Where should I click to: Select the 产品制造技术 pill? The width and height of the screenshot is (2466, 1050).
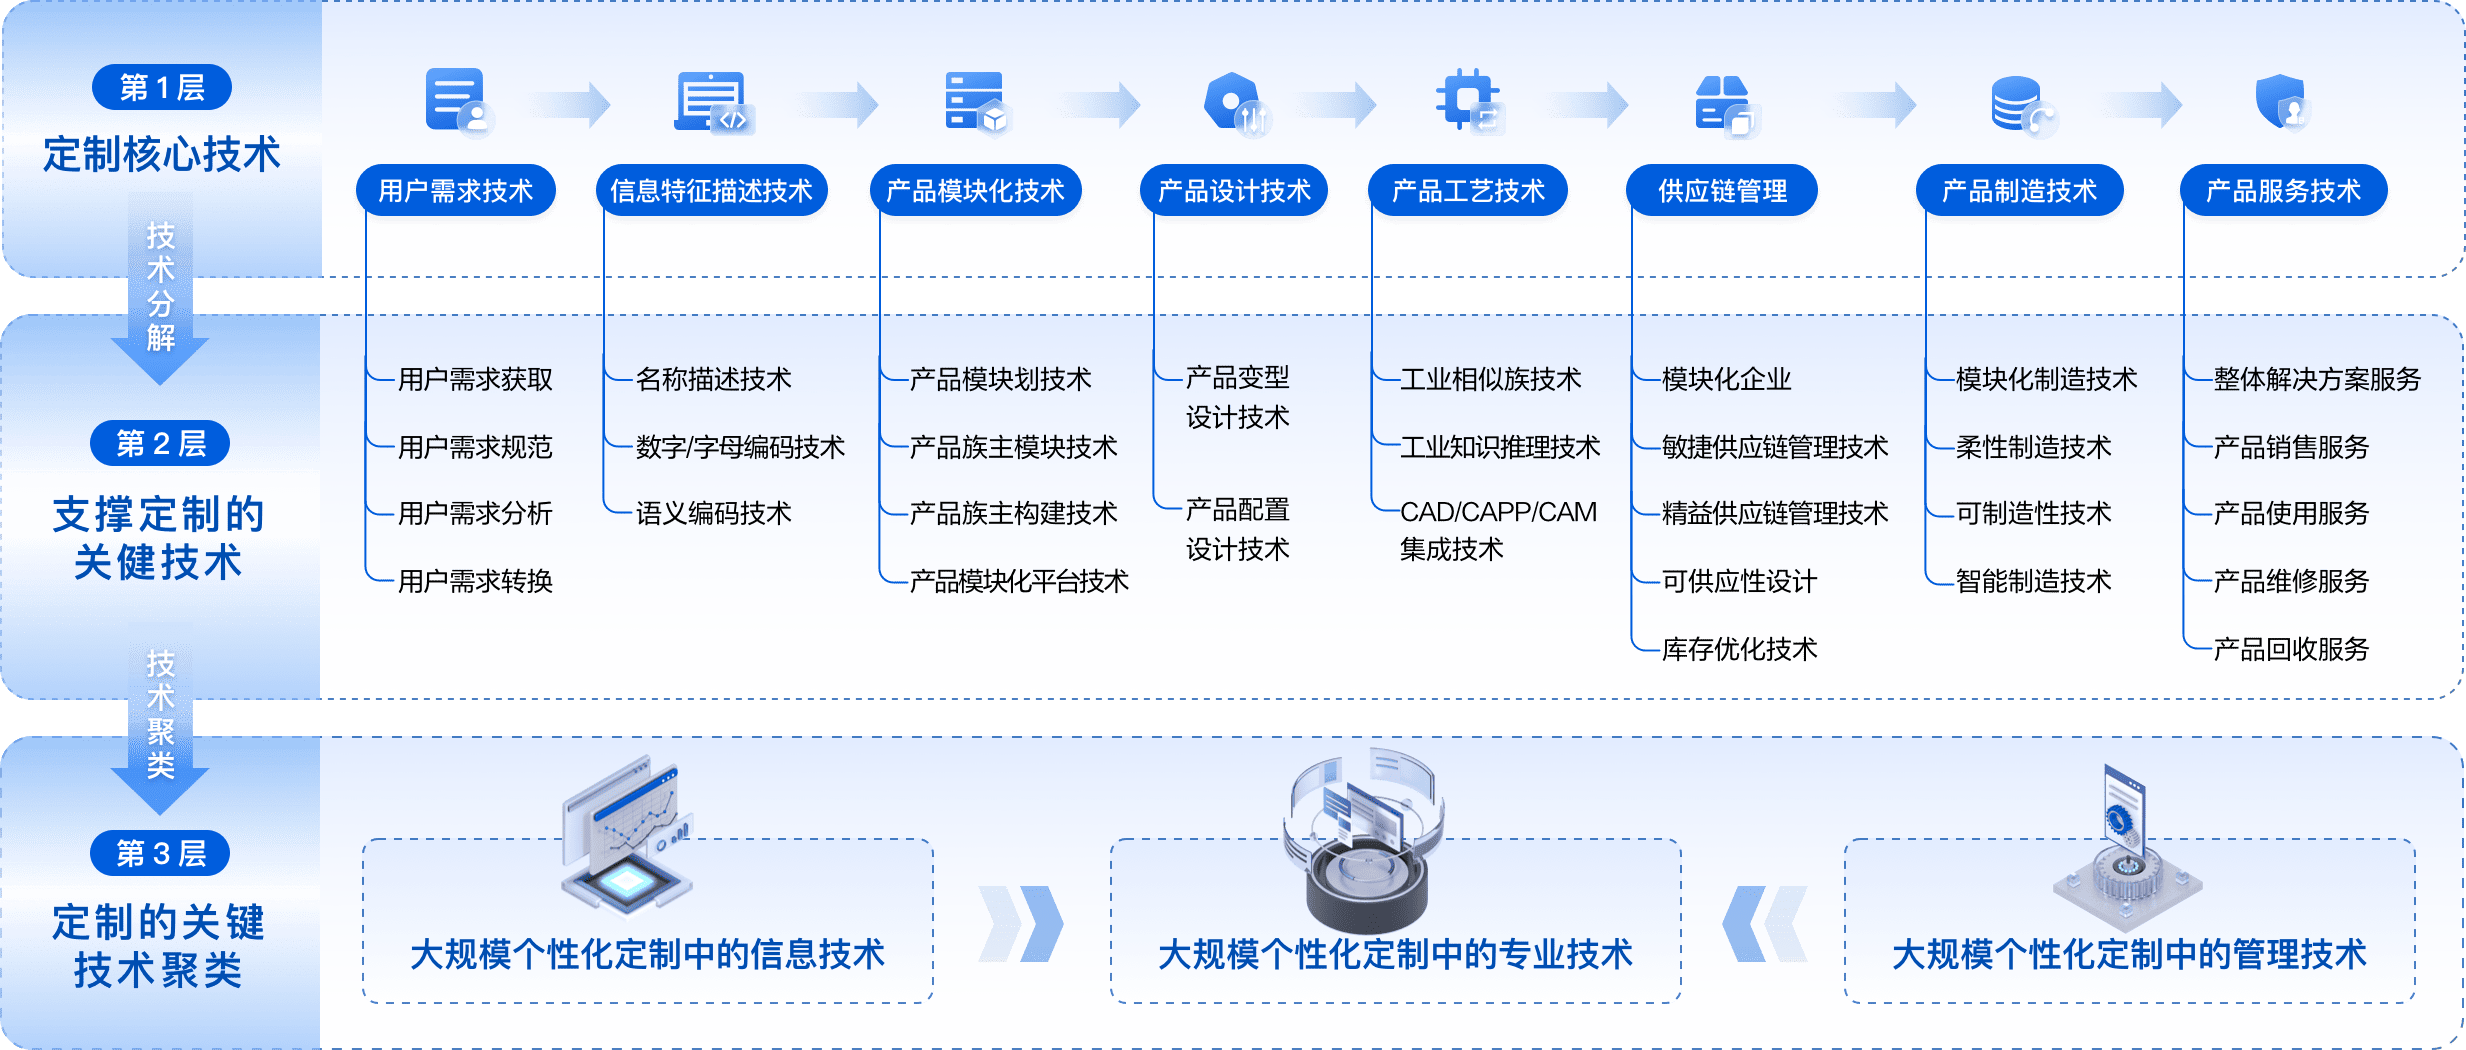[x=2020, y=190]
